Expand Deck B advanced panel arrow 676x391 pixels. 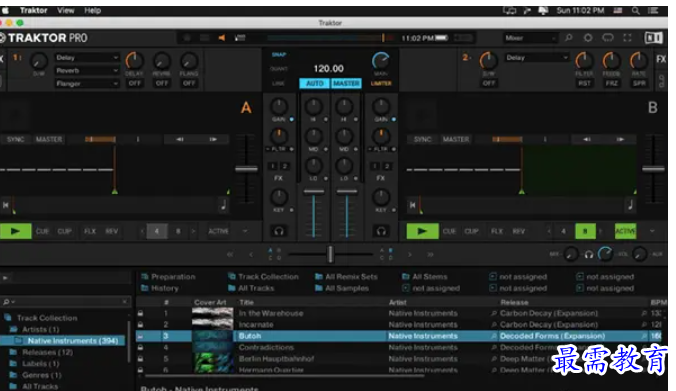[x=652, y=231]
